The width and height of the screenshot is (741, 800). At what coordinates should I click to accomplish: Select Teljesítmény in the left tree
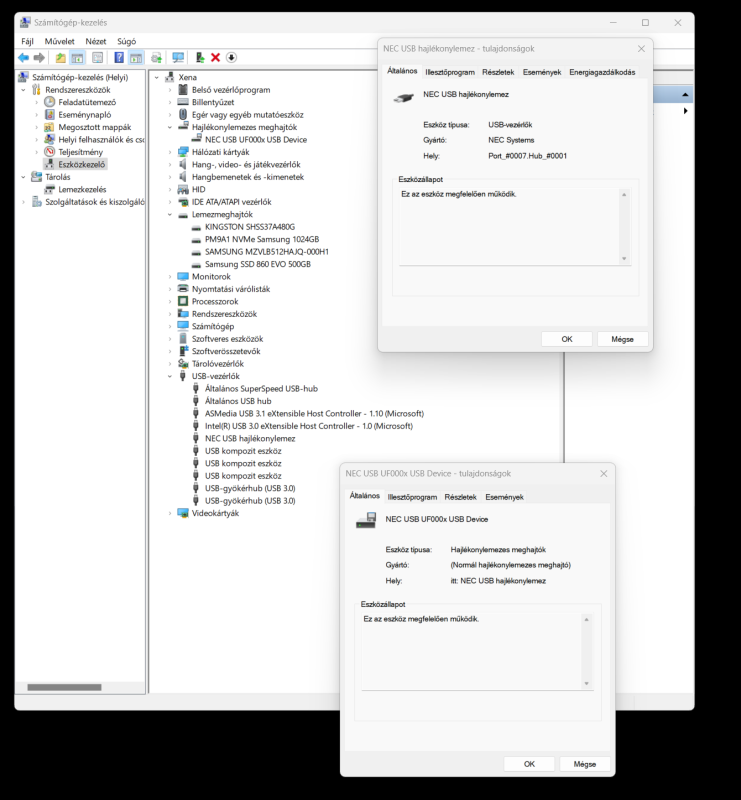coord(80,152)
